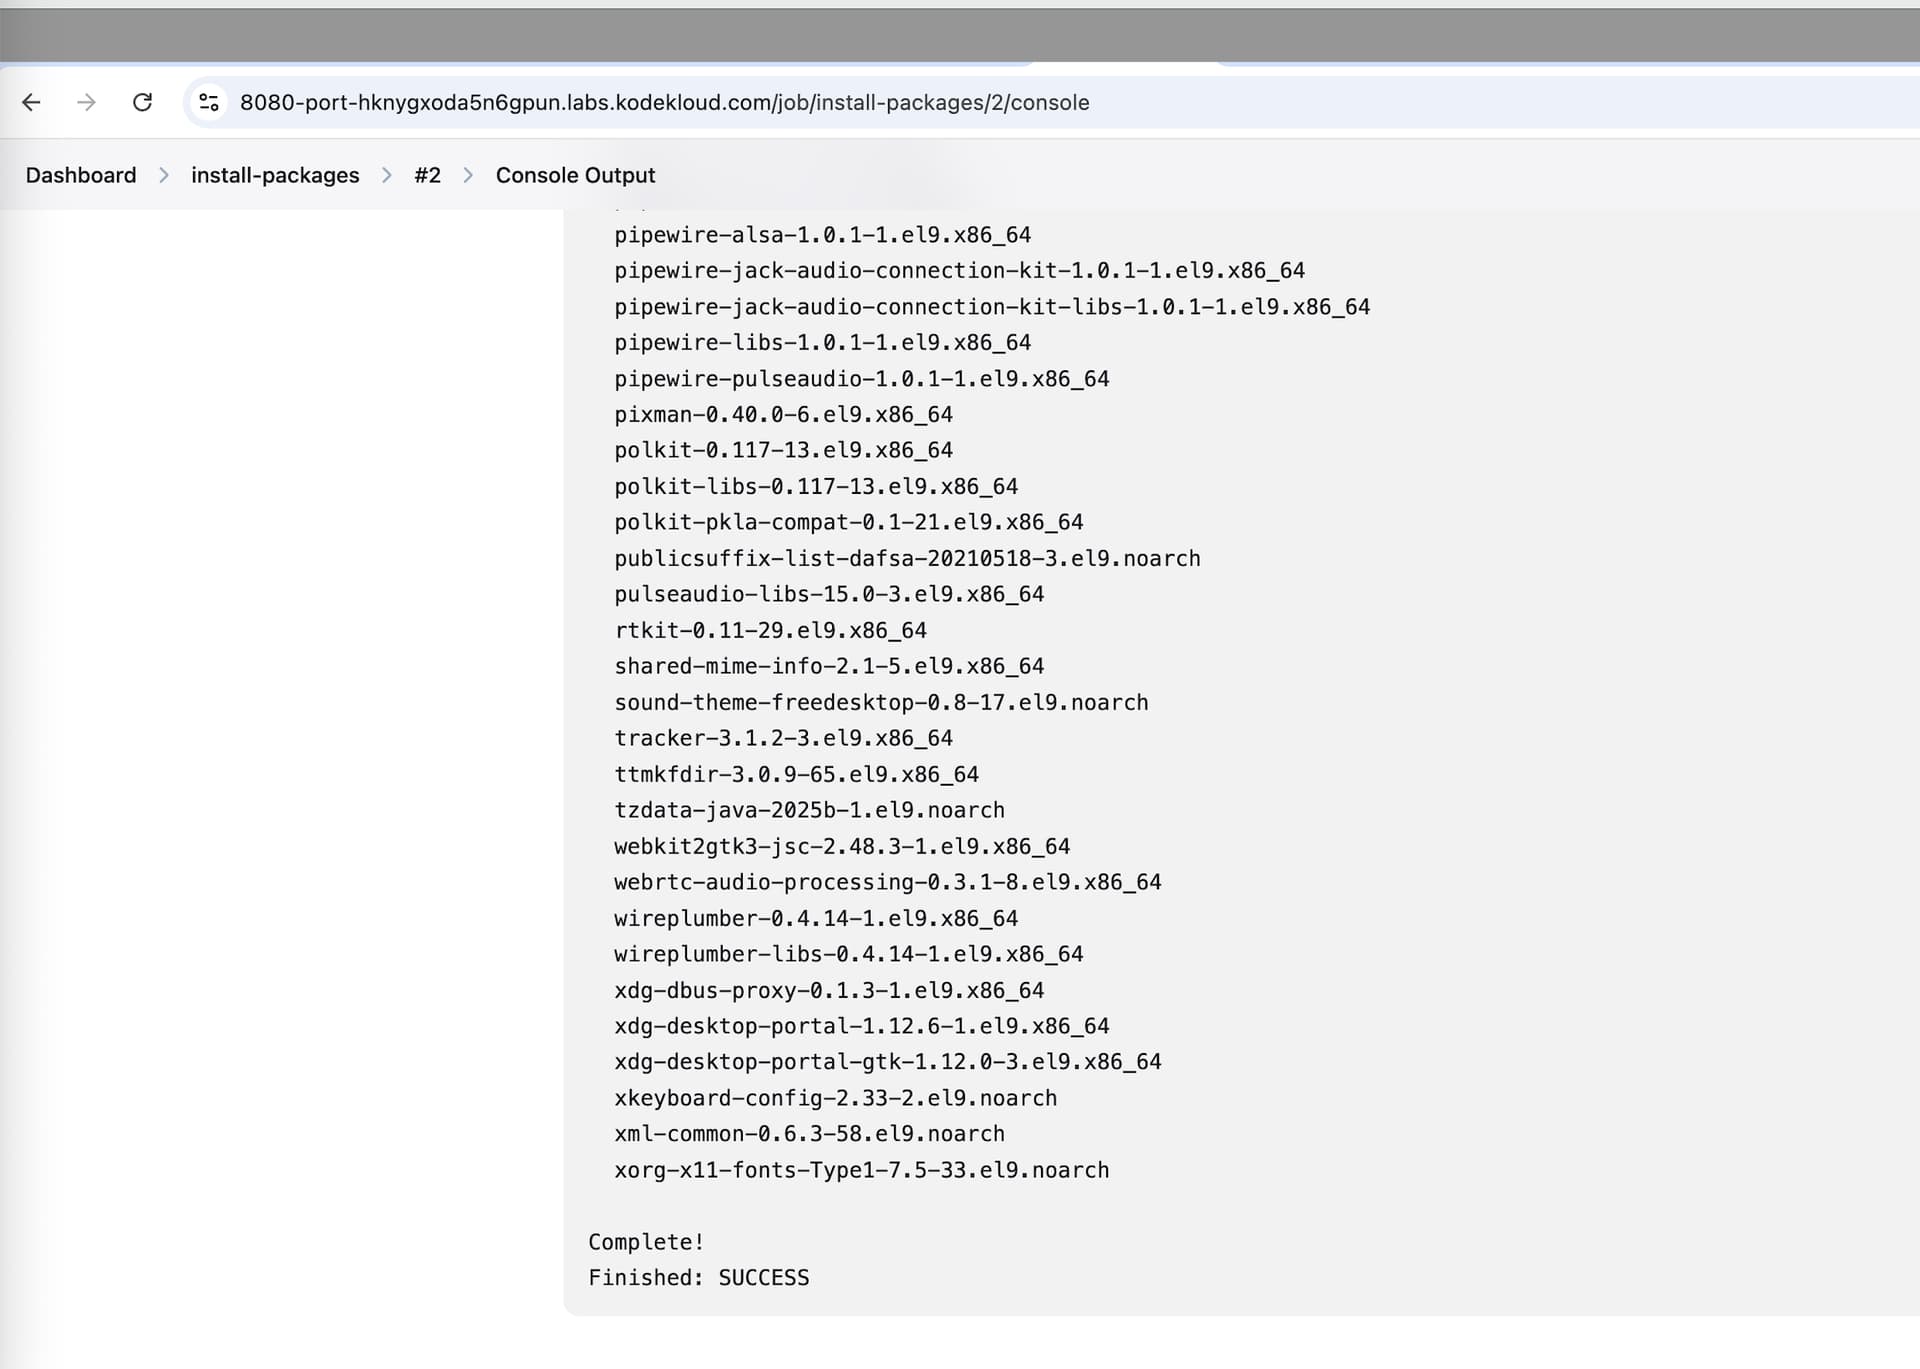
Task: Click the browser back arrow
Action: (x=31, y=102)
